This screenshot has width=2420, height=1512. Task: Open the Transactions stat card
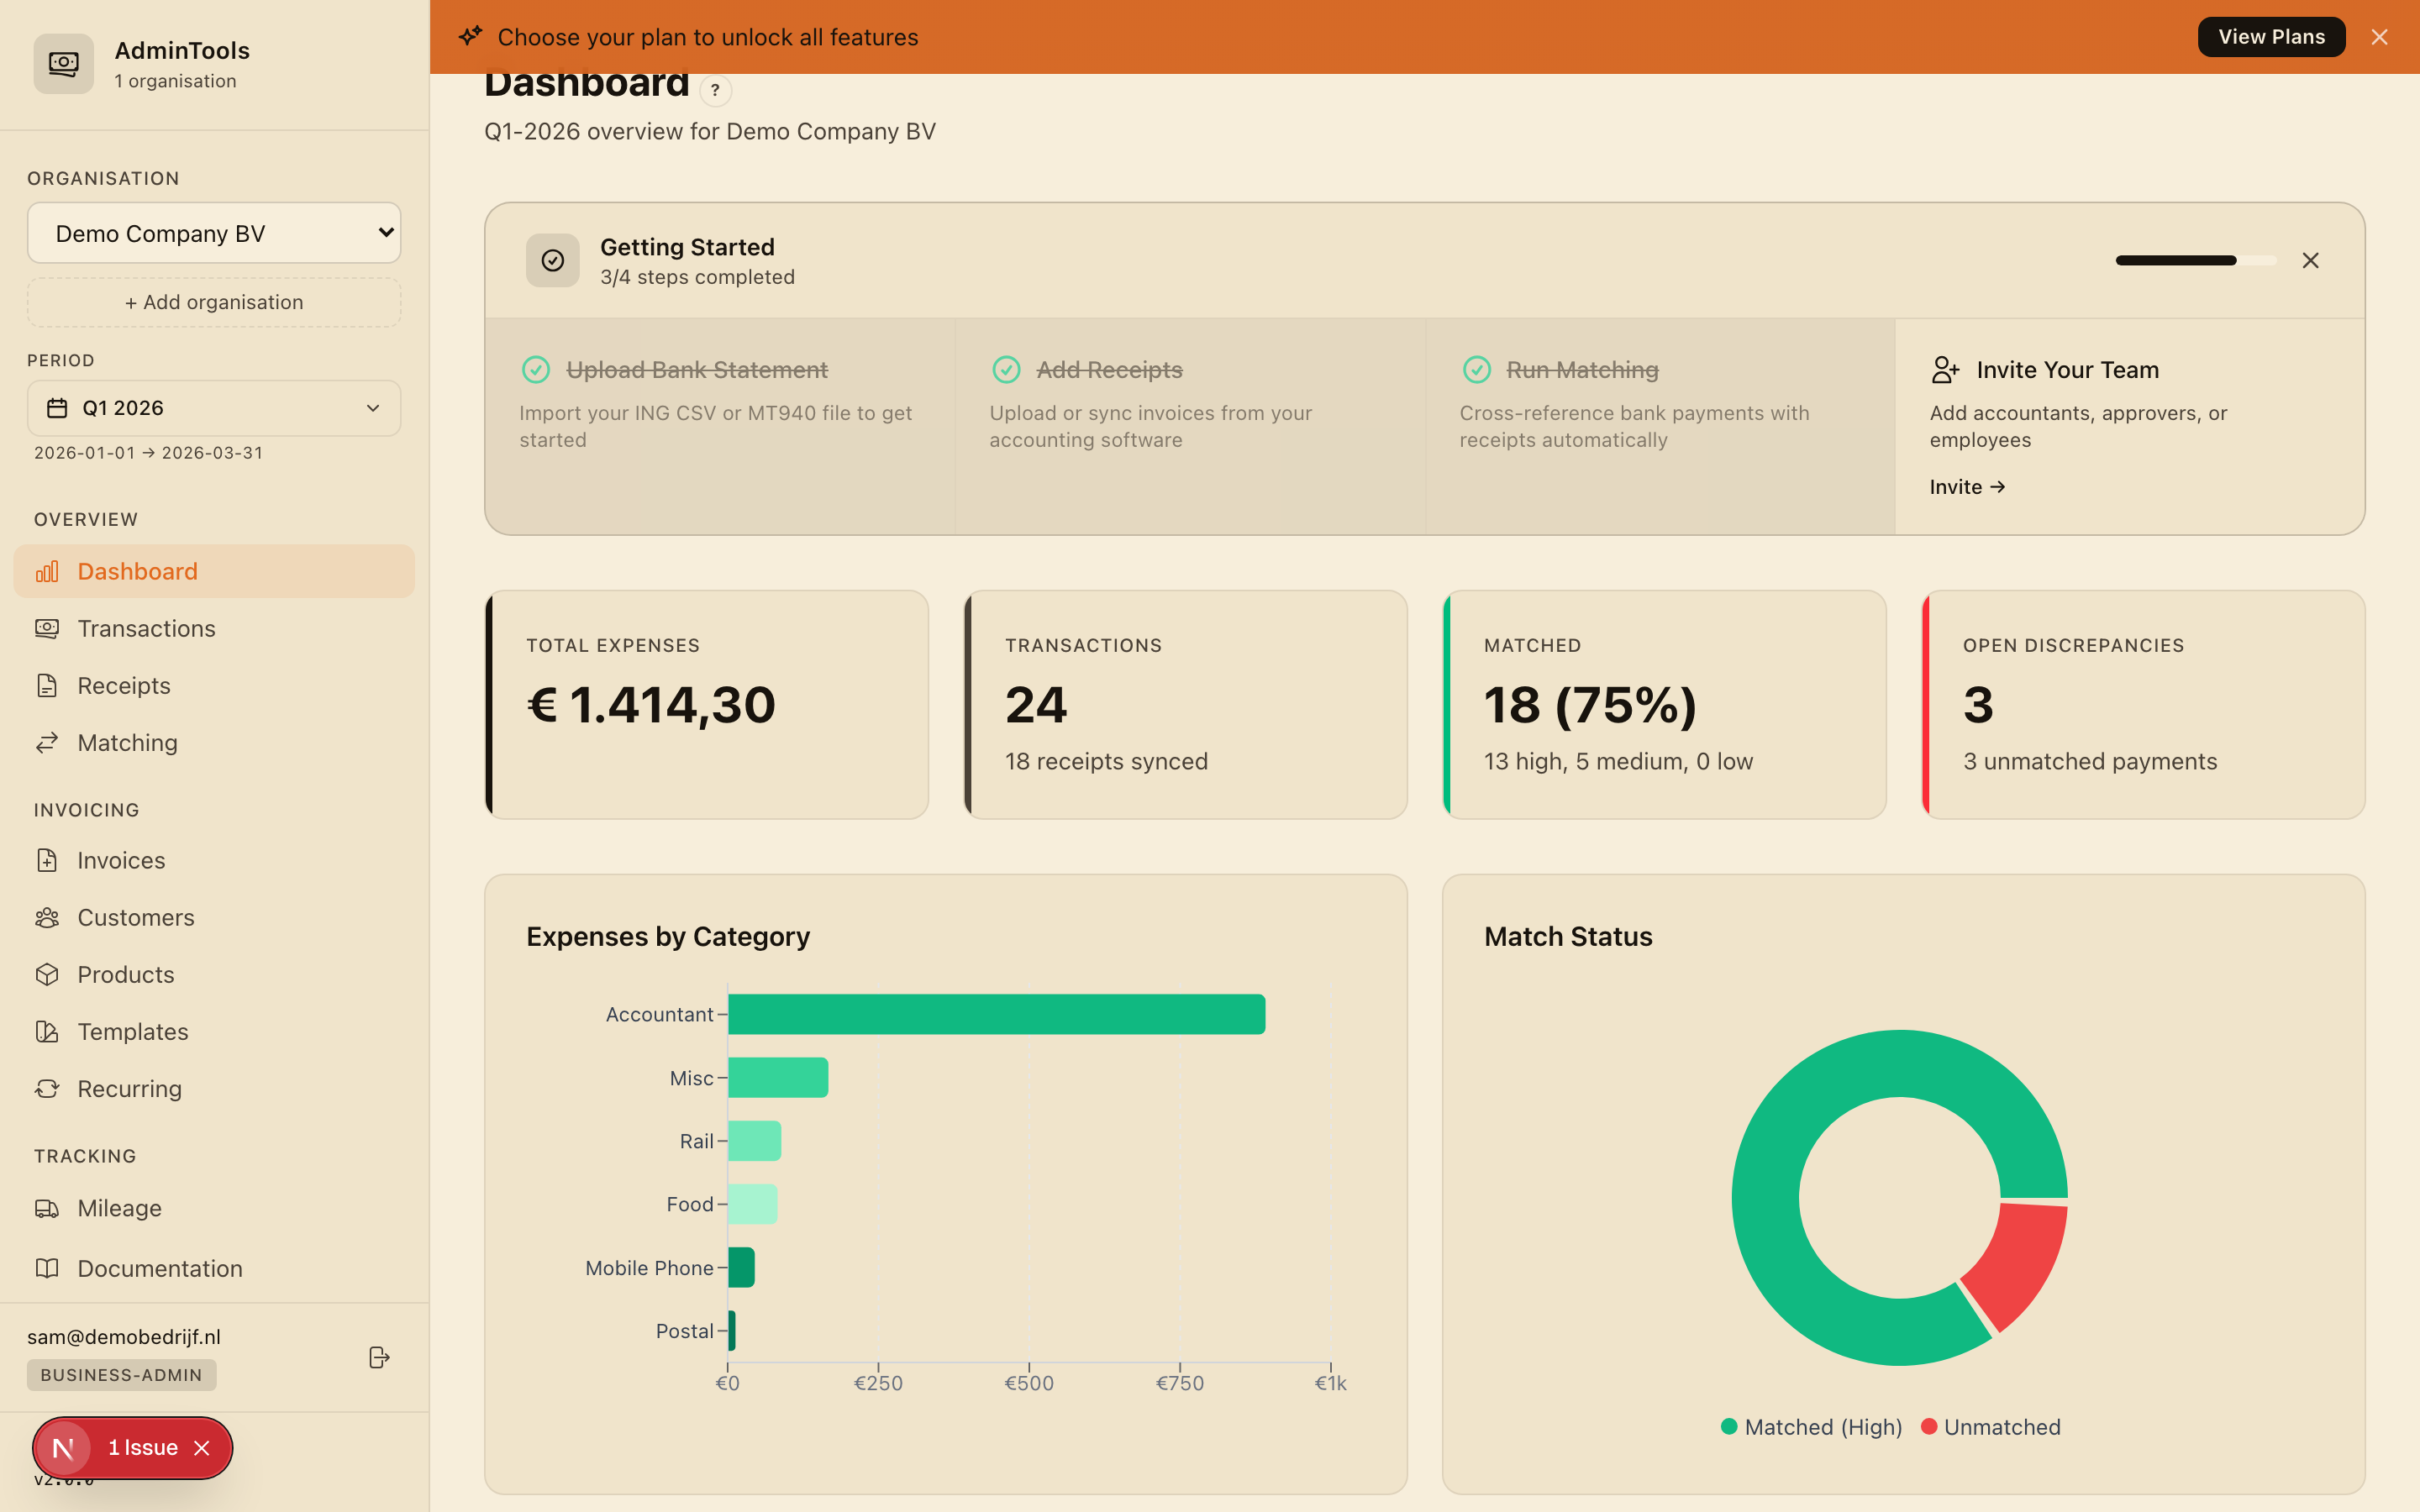pos(1185,704)
